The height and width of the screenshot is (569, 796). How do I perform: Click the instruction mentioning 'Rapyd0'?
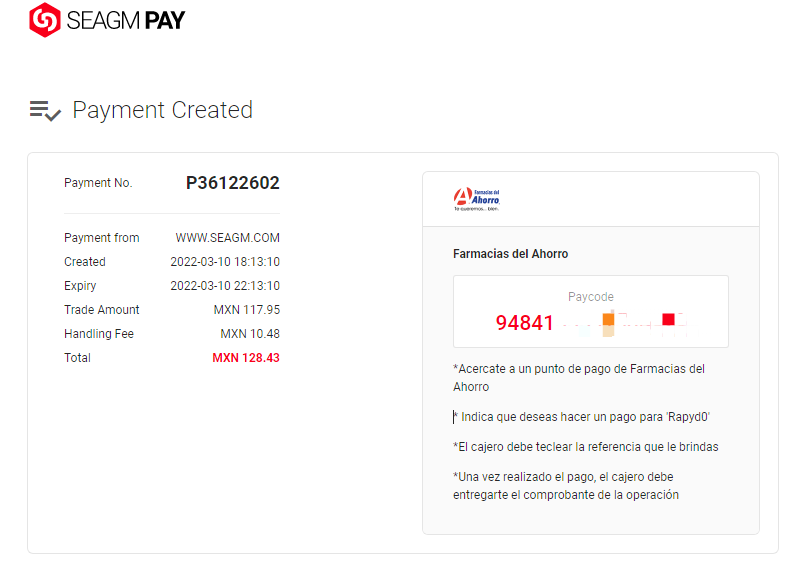point(582,417)
